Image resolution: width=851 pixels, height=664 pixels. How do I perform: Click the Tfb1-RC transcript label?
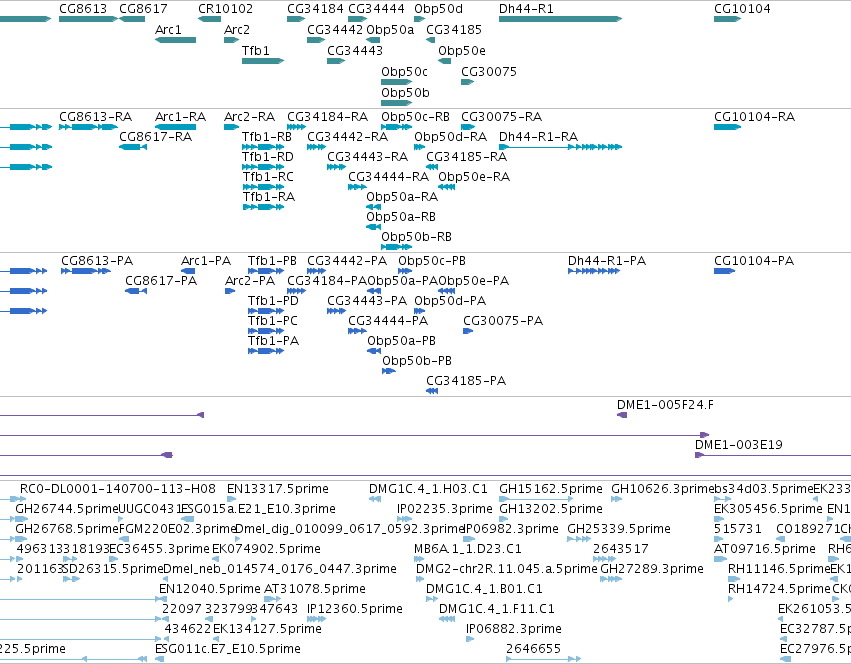[268, 178]
